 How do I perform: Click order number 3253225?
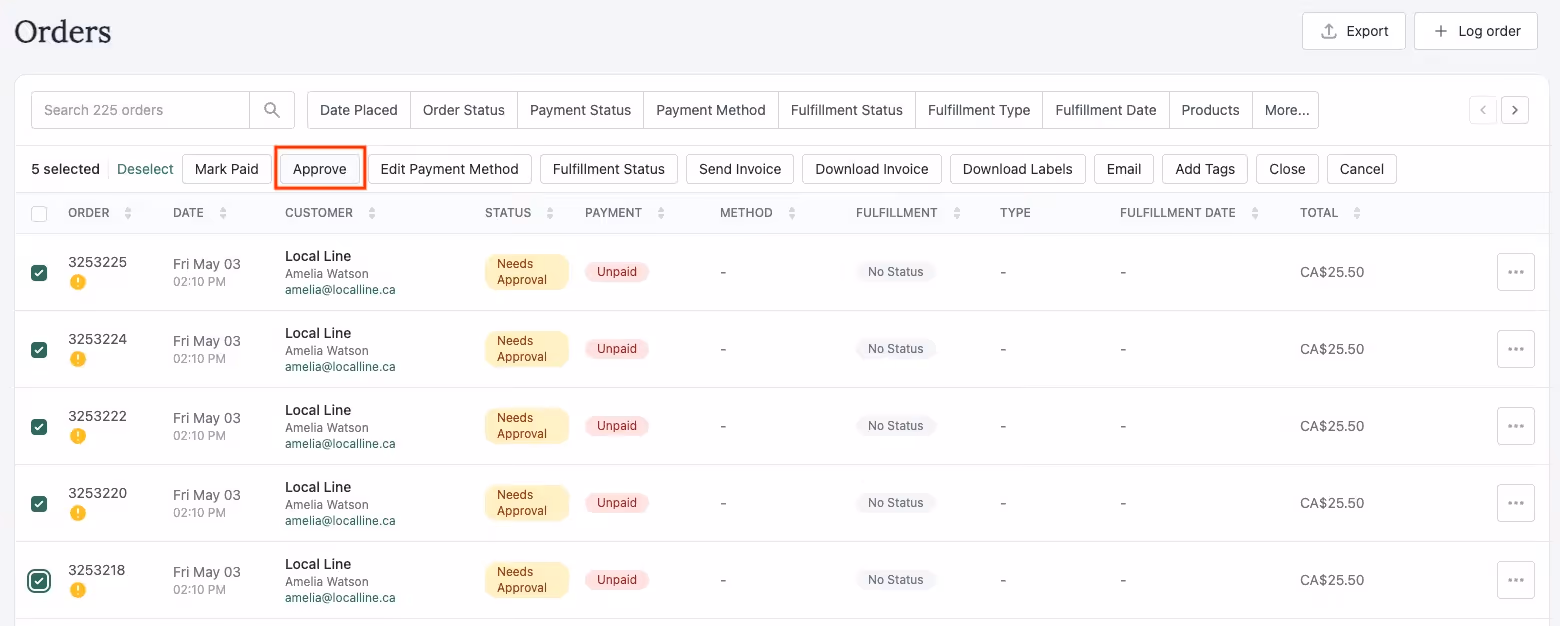point(97,262)
